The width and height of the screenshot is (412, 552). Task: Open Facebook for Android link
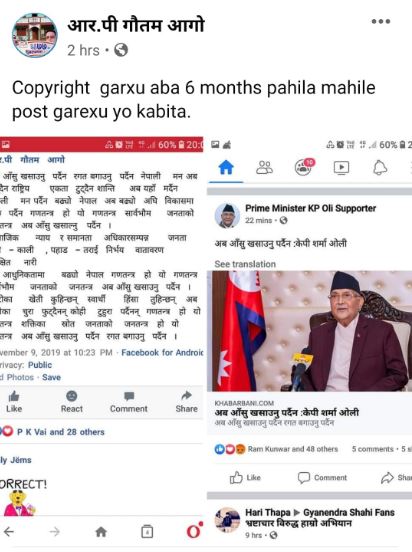(162, 352)
